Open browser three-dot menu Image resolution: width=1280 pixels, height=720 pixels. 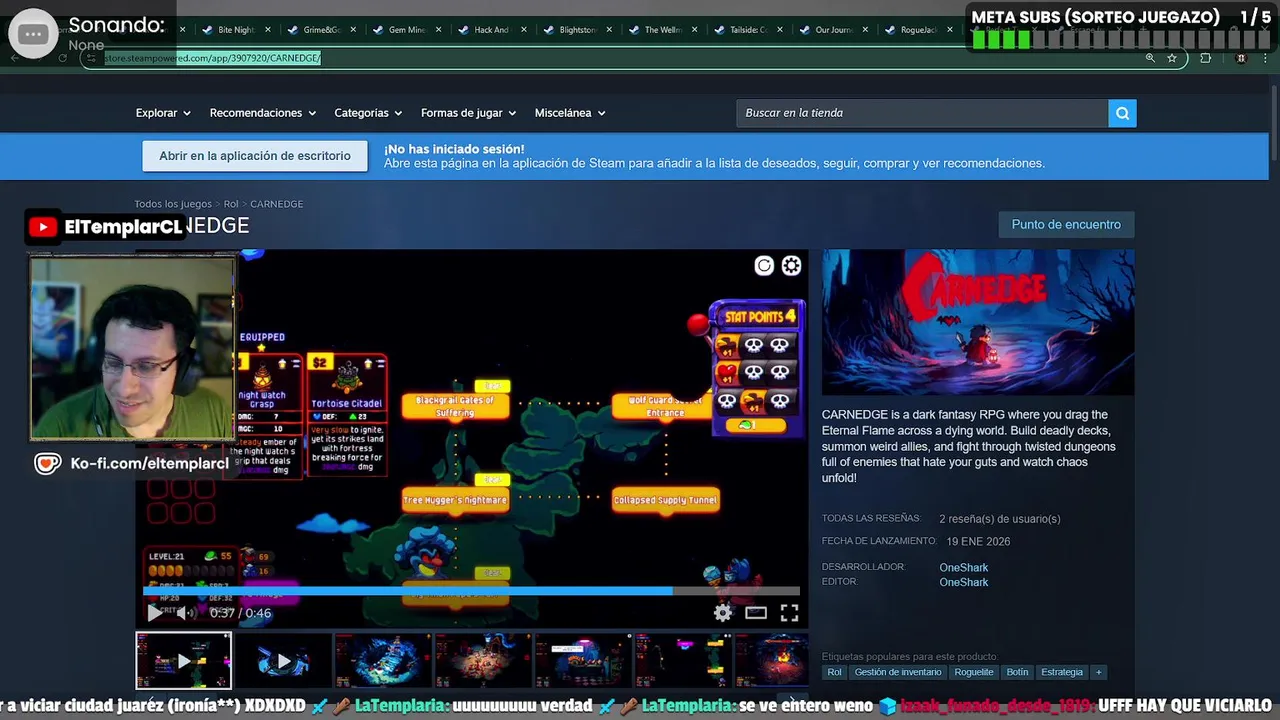[1267, 58]
